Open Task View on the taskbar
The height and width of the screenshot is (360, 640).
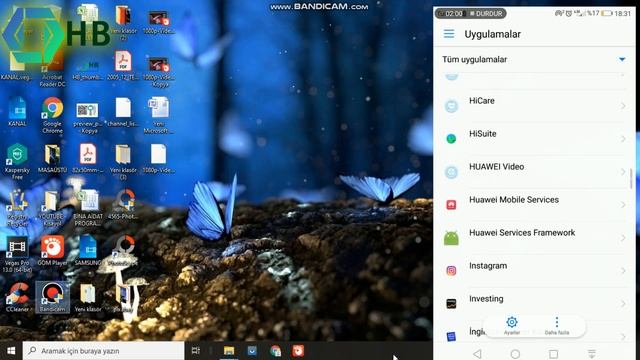point(196,351)
